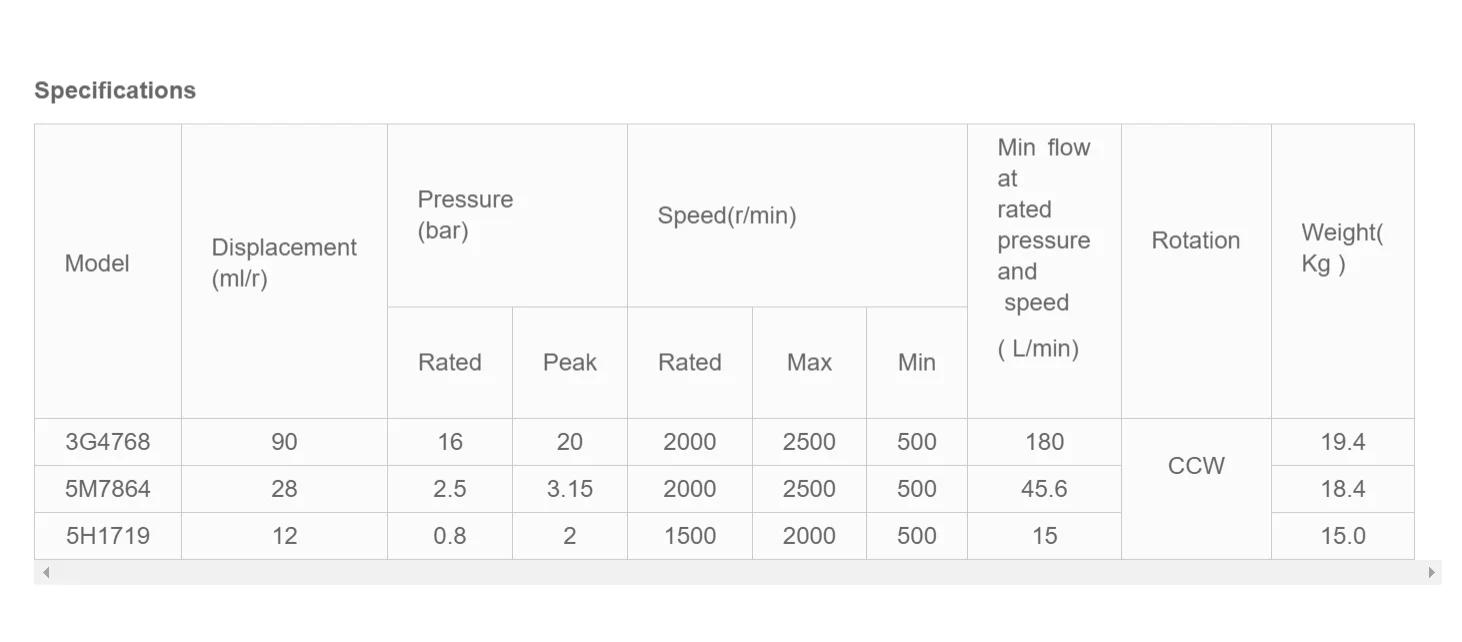Click the Specifications heading

coord(115,91)
